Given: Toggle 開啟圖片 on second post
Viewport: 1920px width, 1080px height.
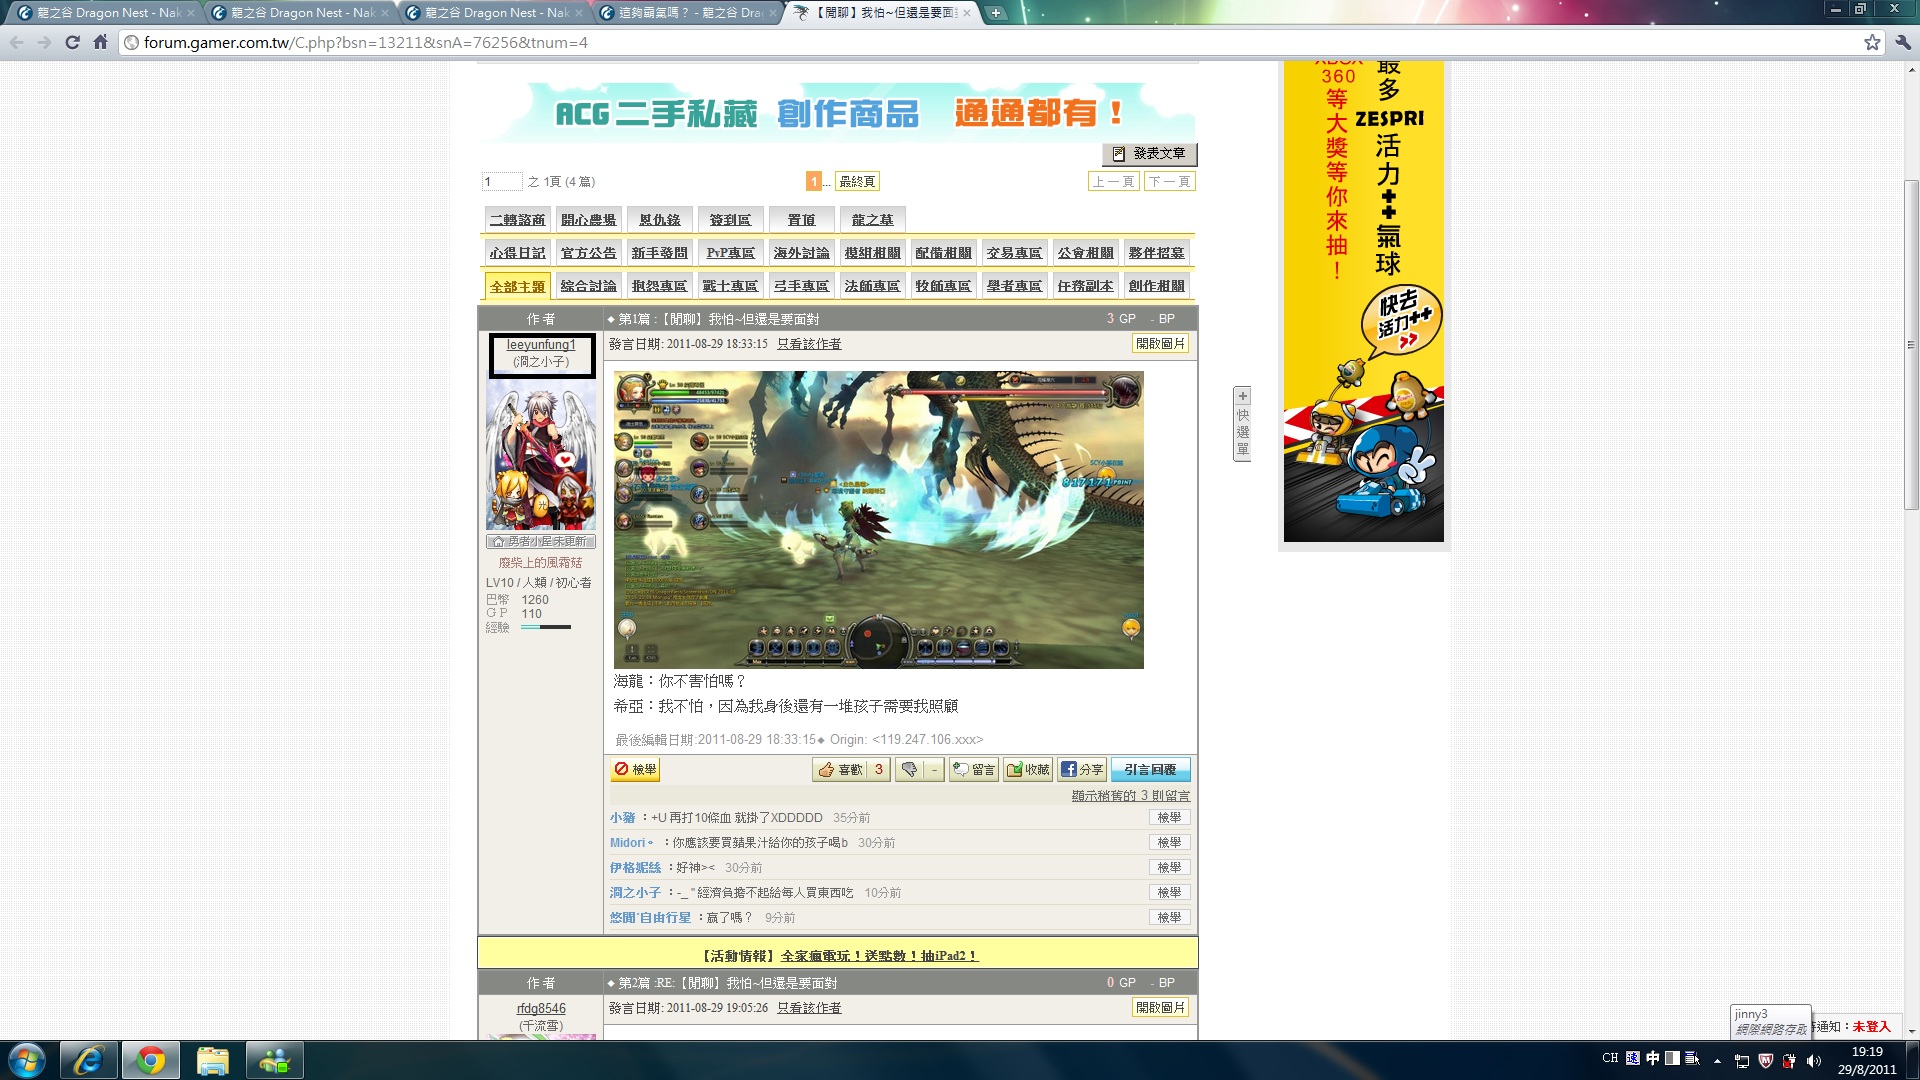Looking at the screenshot, I should click(x=1160, y=1007).
